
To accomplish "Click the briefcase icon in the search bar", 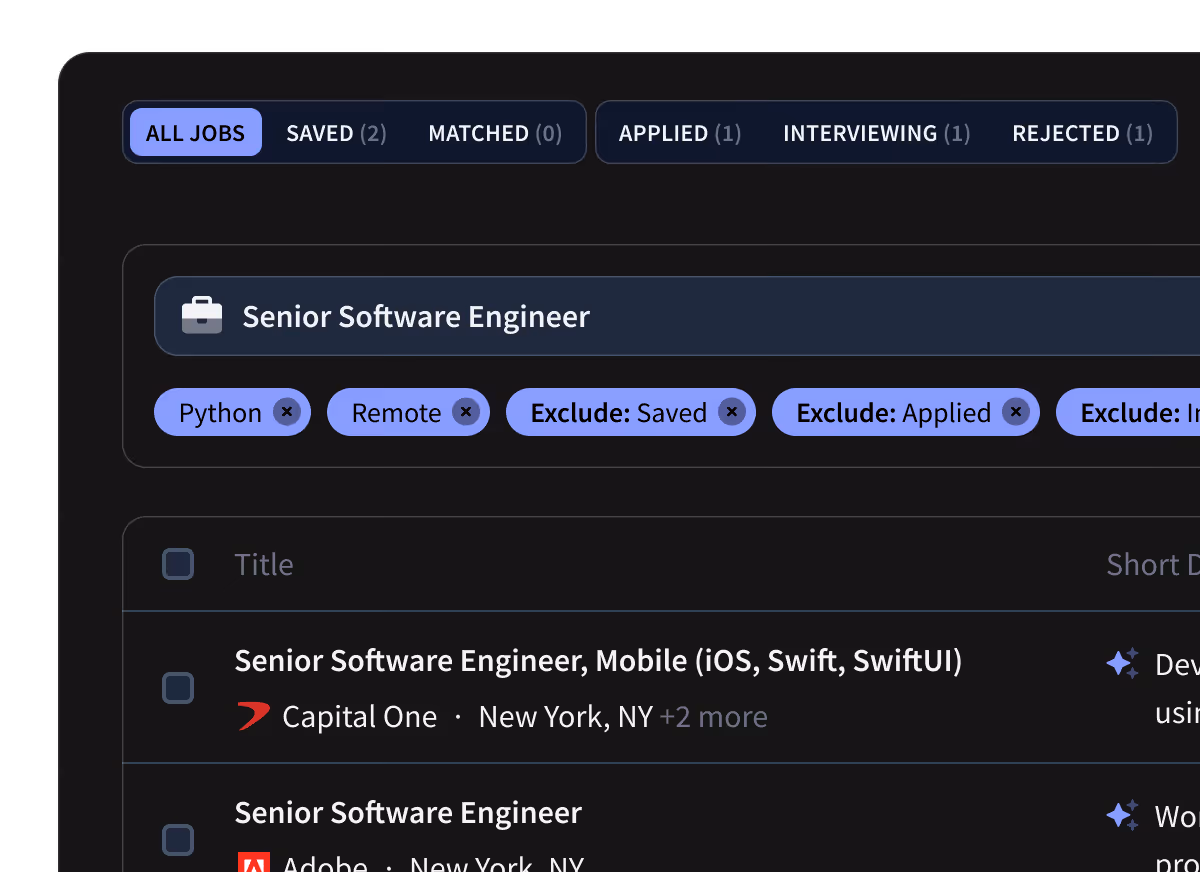I will tap(202, 316).
